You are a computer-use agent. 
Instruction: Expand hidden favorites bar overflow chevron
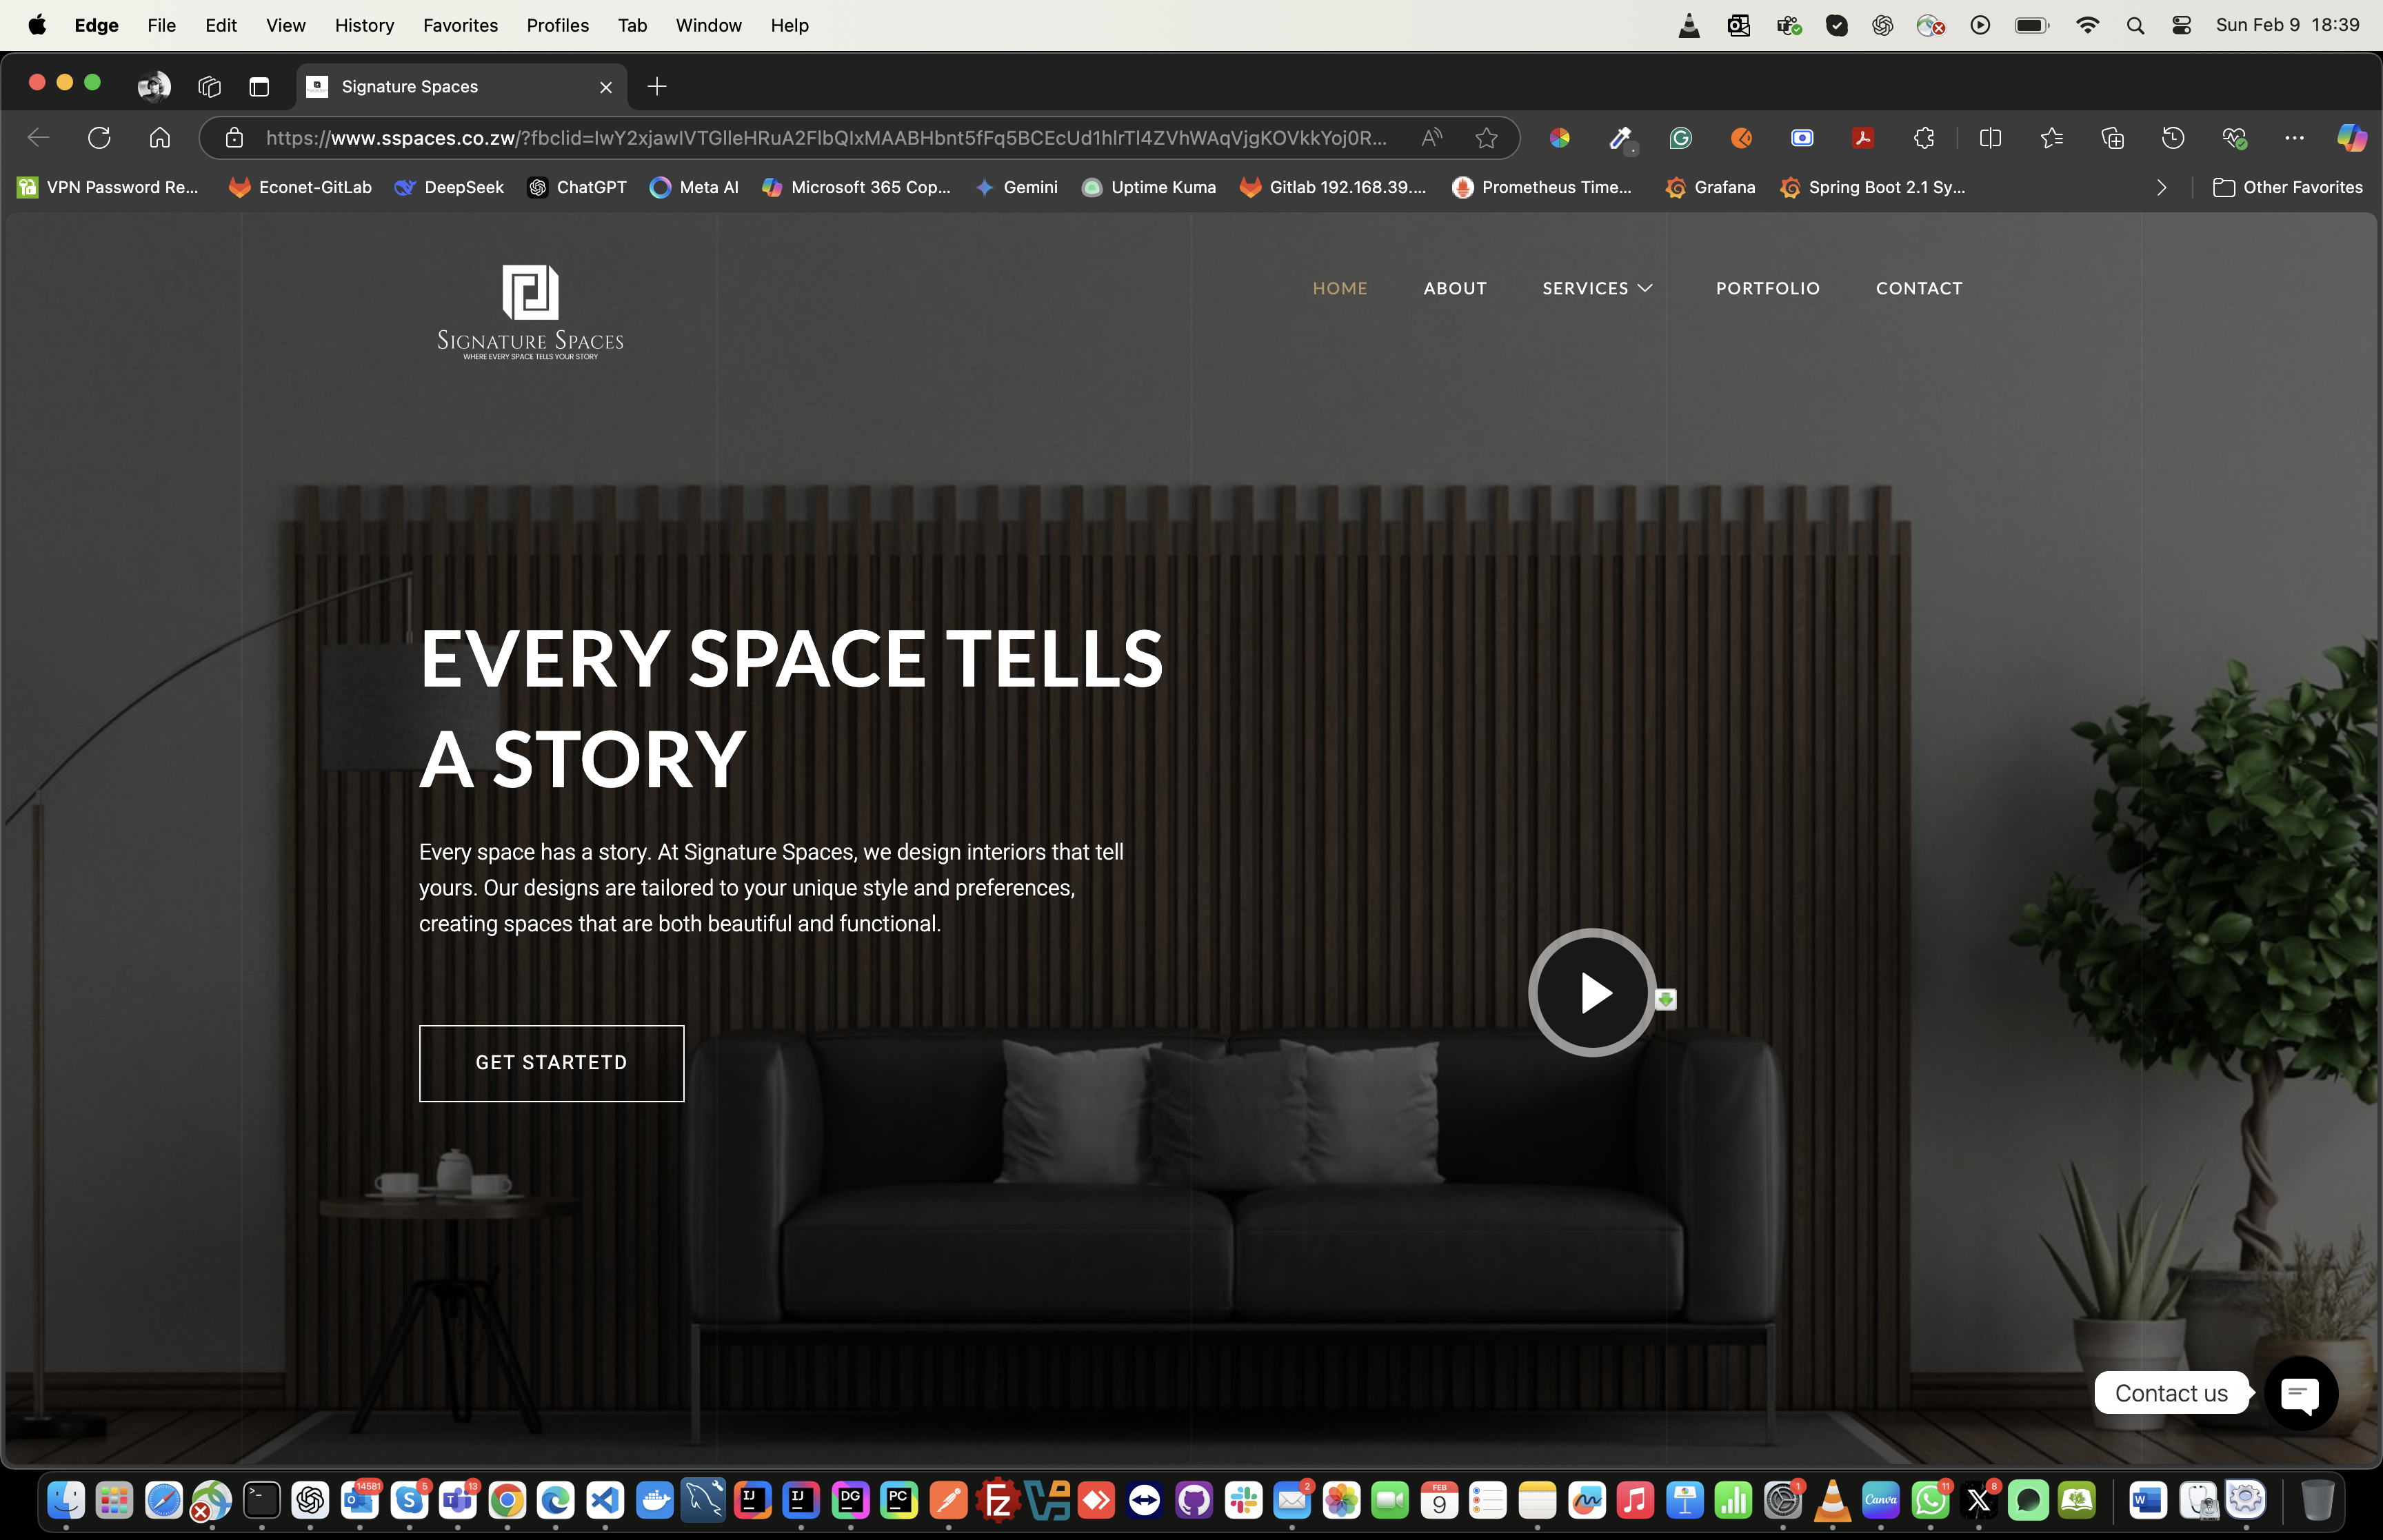2161,188
